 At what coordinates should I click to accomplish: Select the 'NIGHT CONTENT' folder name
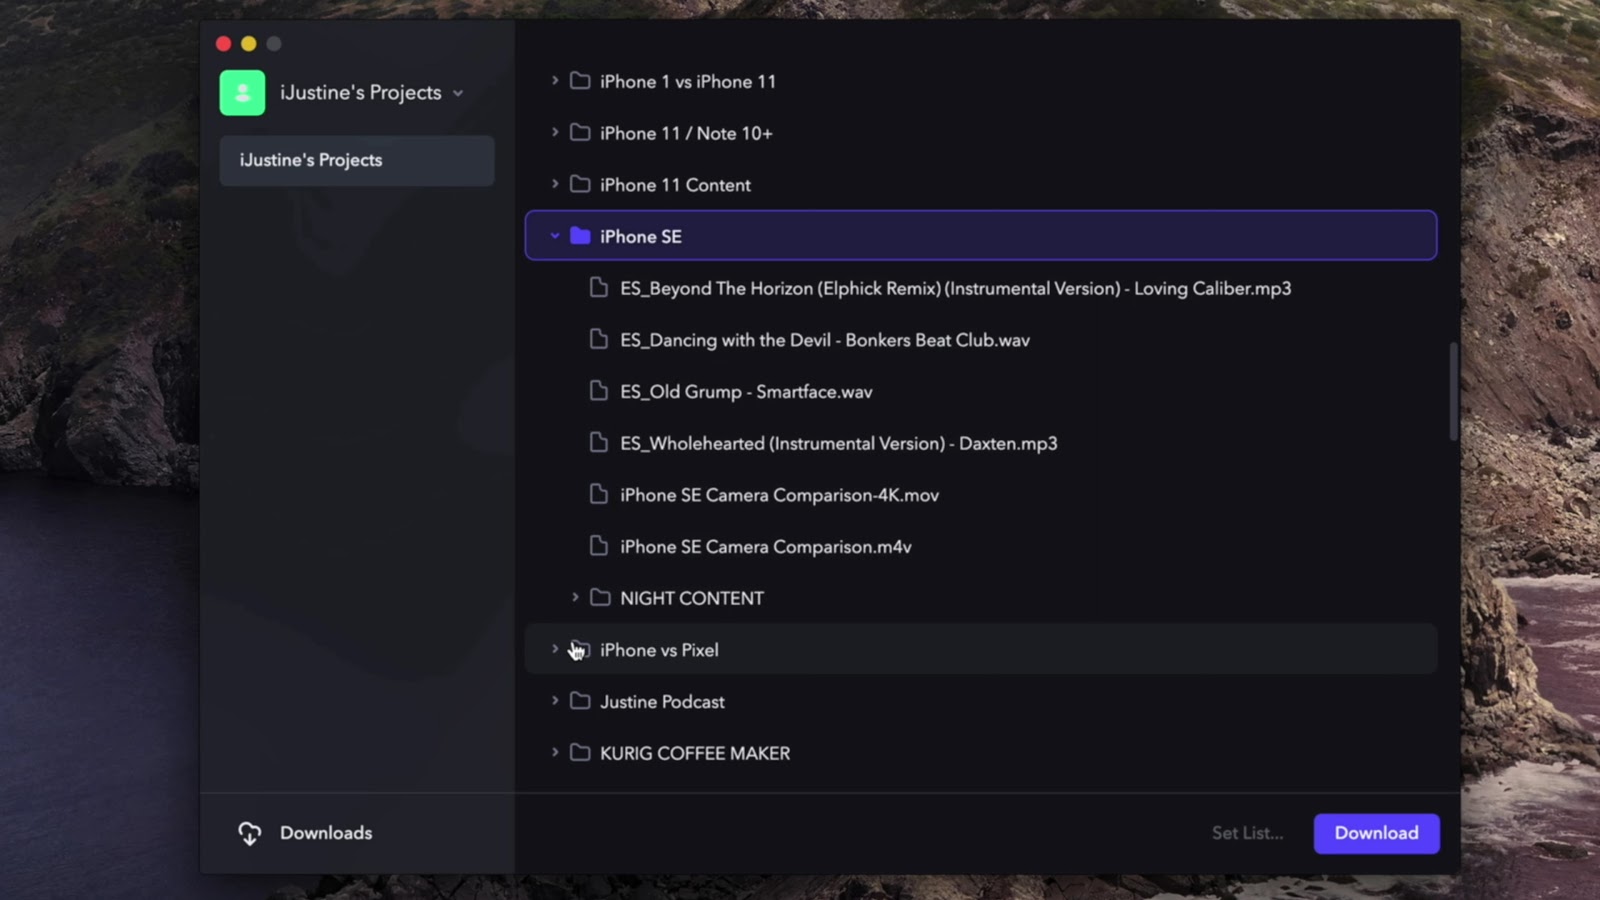point(692,598)
